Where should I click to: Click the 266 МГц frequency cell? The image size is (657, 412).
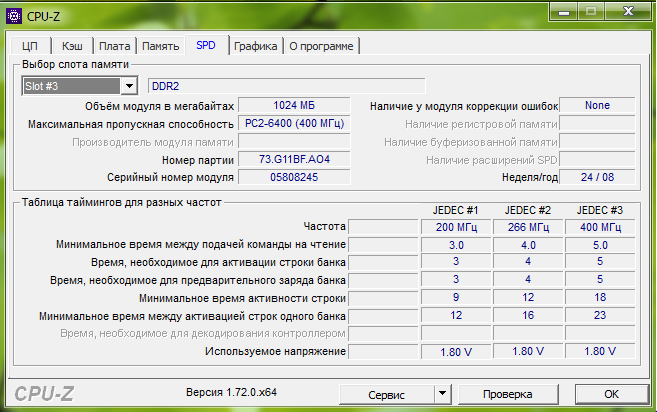(528, 227)
